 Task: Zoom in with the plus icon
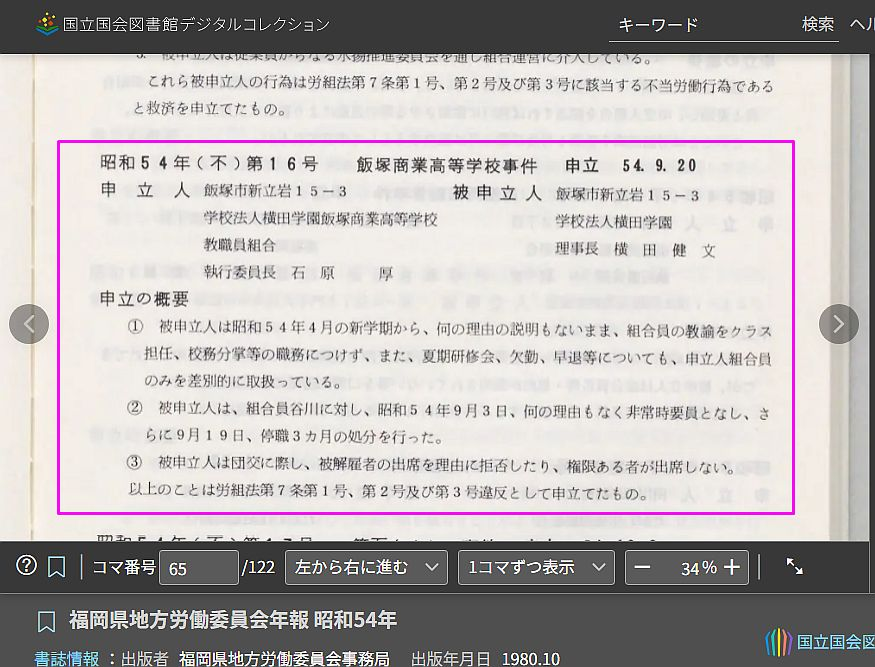(732, 567)
